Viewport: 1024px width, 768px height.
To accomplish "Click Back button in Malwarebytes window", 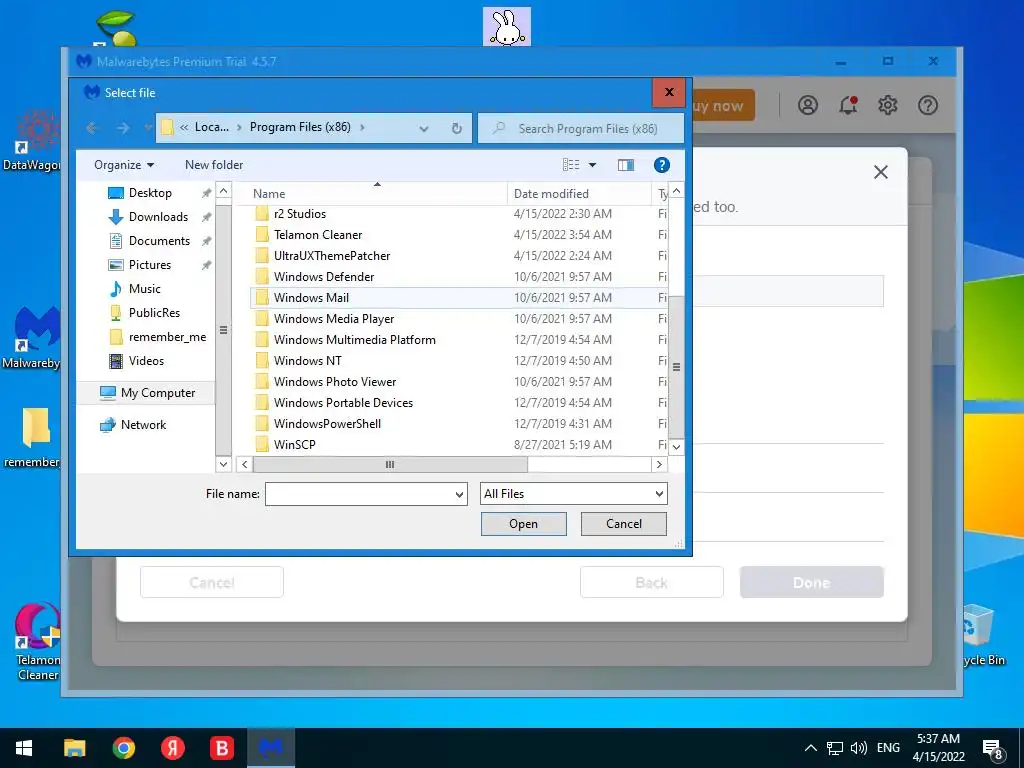I will pyautogui.click(x=652, y=582).
